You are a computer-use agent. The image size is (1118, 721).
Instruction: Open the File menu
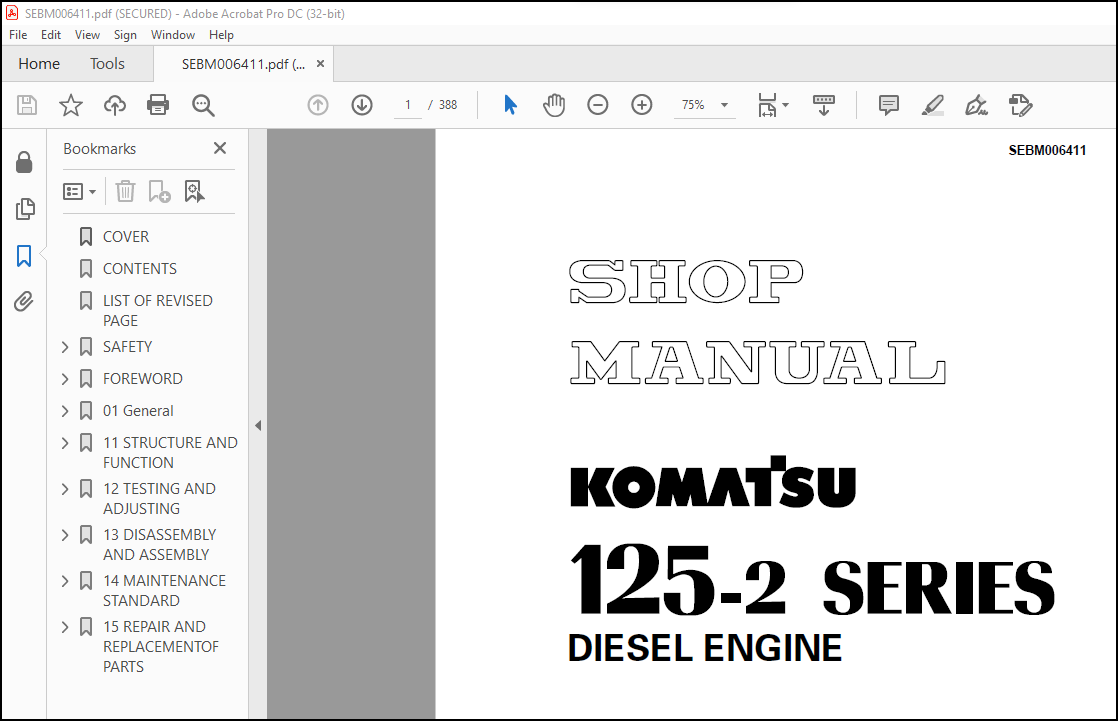(x=18, y=35)
